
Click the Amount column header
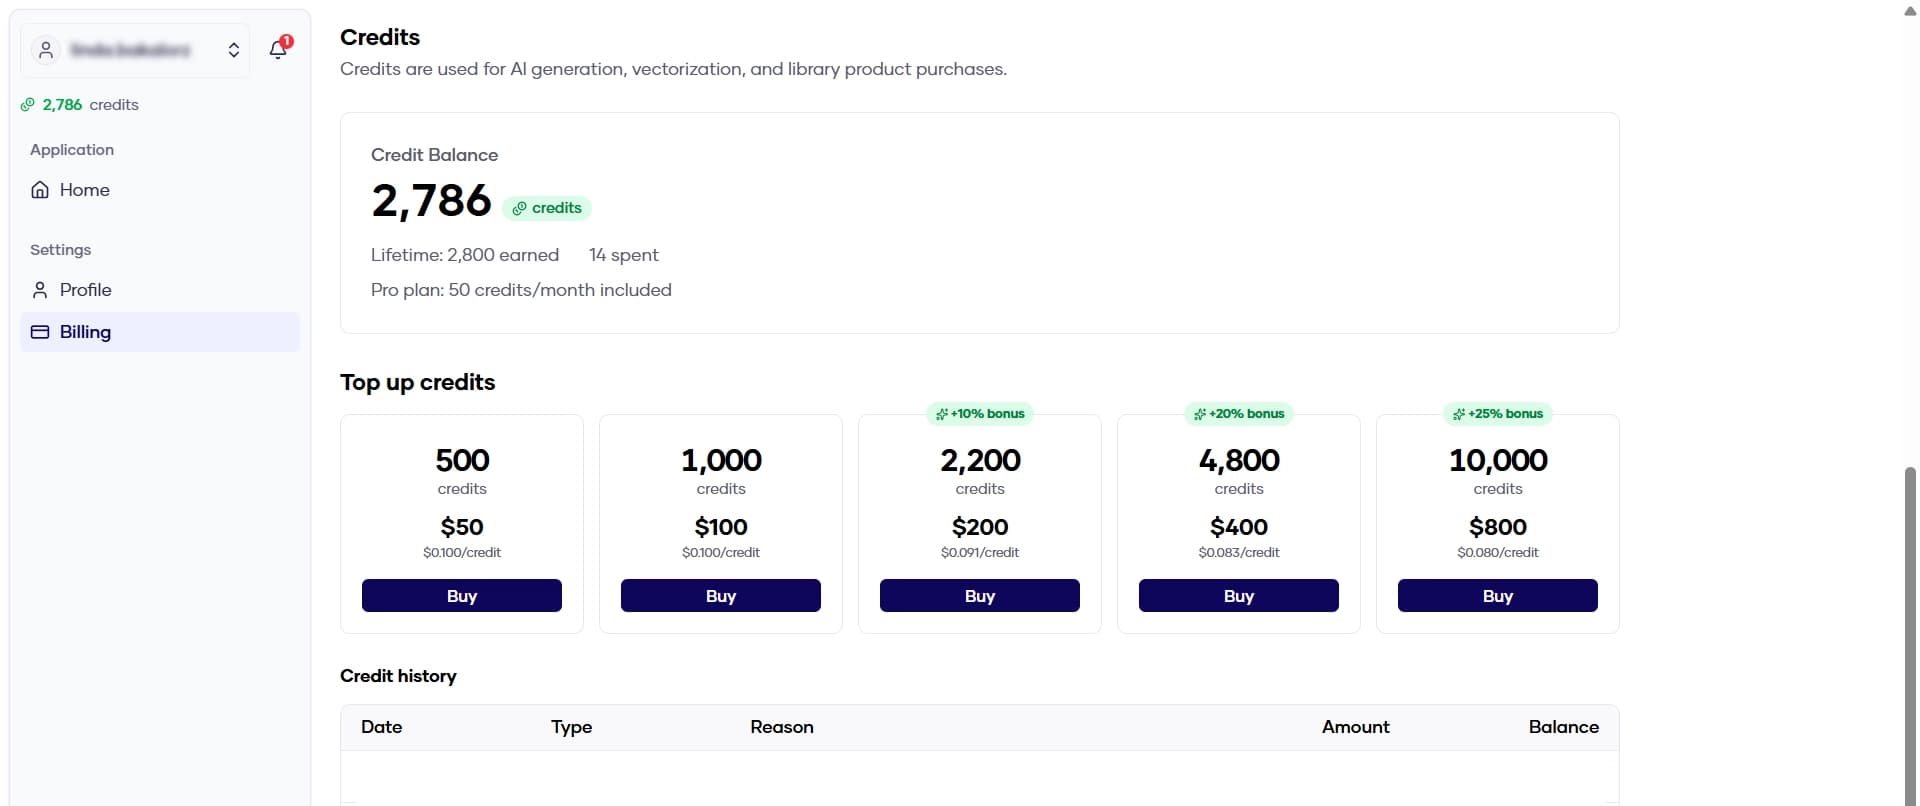tap(1356, 727)
